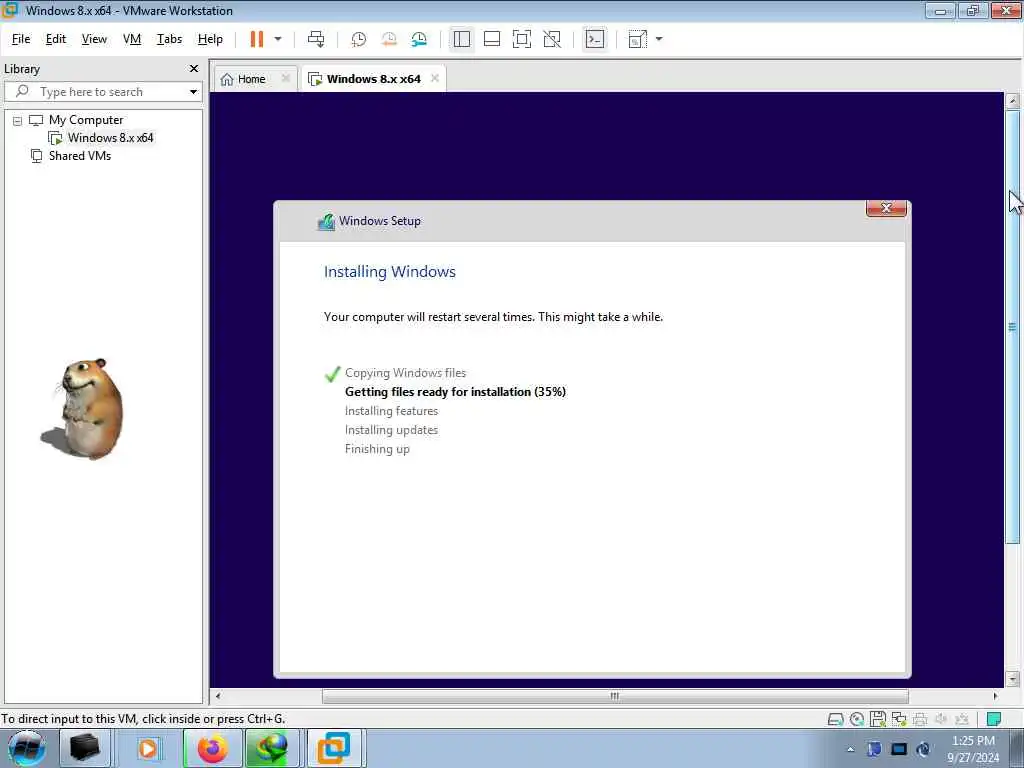The height and width of the screenshot is (768, 1024).
Task: Open the Edit menu
Action: [x=56, y=39]
